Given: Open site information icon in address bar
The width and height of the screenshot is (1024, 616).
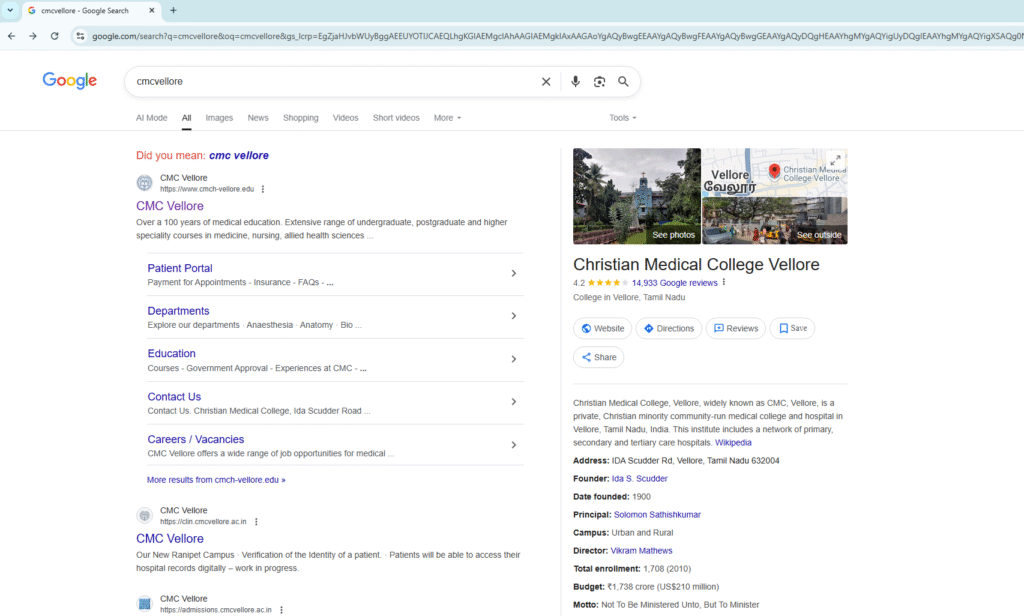Looking at the screenshot, I should tap(80, 36).
